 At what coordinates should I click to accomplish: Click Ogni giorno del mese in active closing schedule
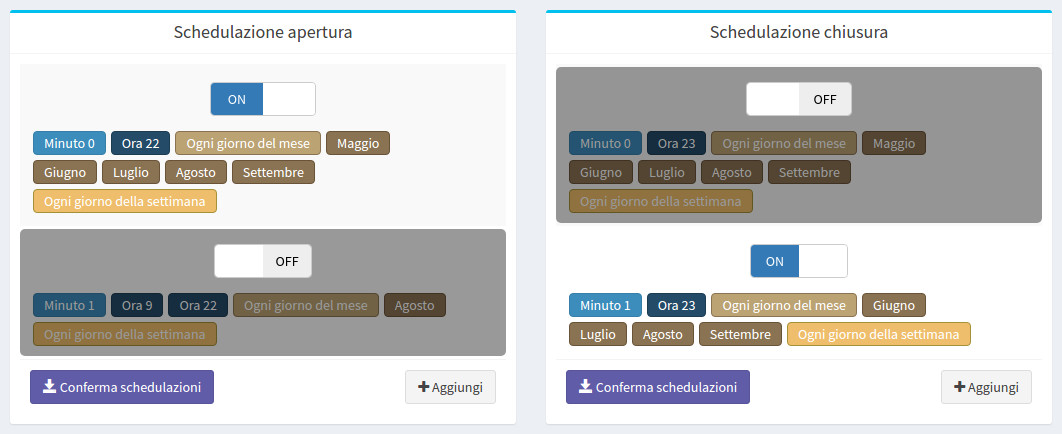point(784,305)
